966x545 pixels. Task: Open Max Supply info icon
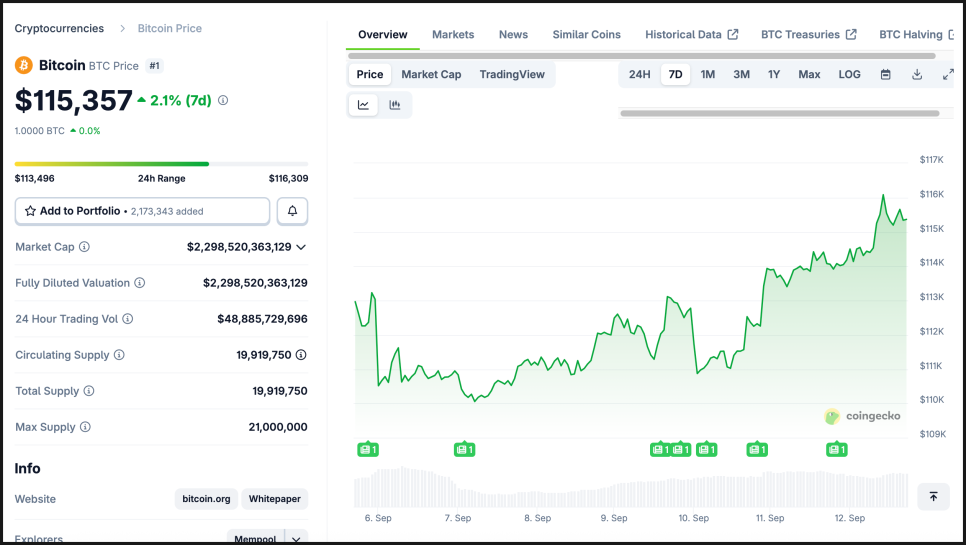pos(85,427)
